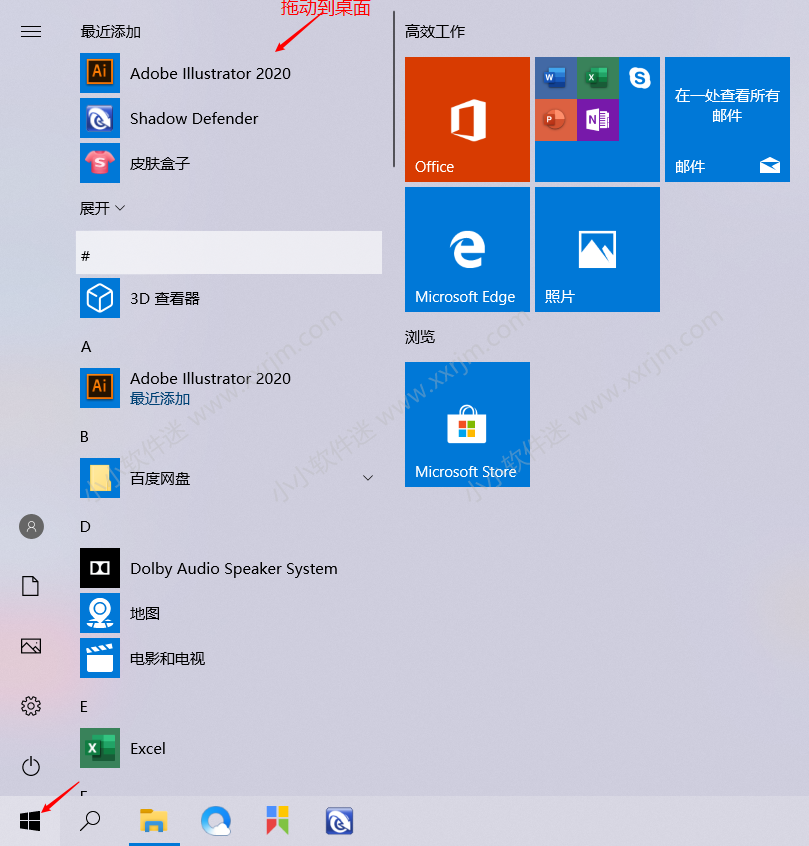
Task: Expand the 展开 recently added list
Action: (x=103, y=208)
